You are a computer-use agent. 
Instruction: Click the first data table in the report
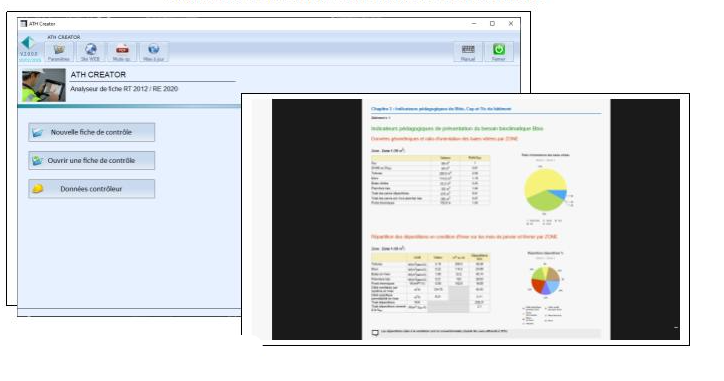click(430, 180)
